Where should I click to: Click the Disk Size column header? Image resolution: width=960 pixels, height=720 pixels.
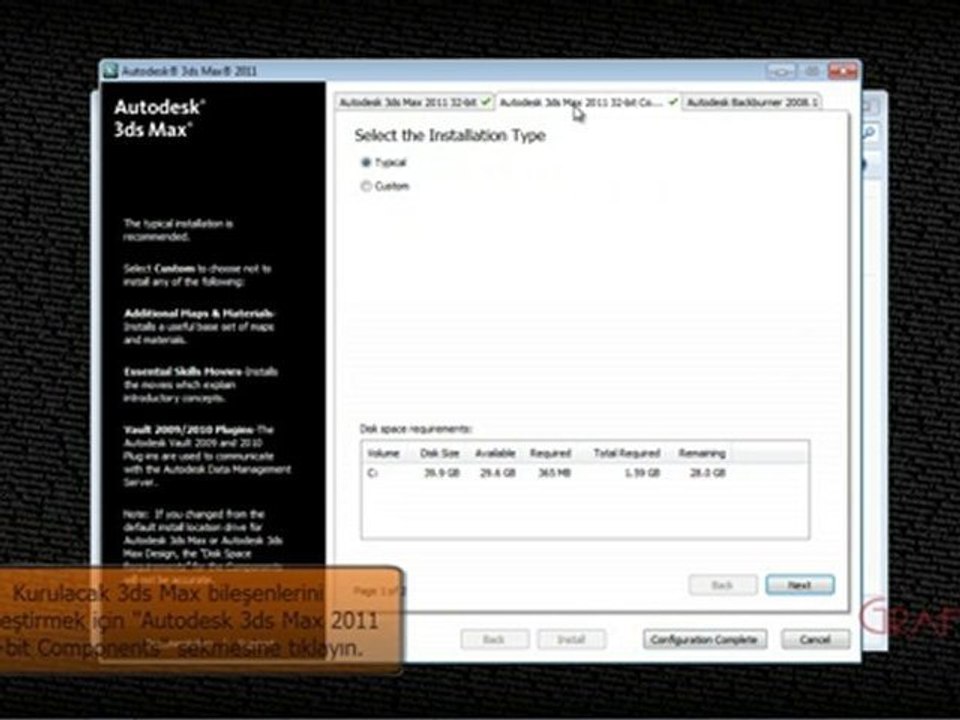pos(440,453)
